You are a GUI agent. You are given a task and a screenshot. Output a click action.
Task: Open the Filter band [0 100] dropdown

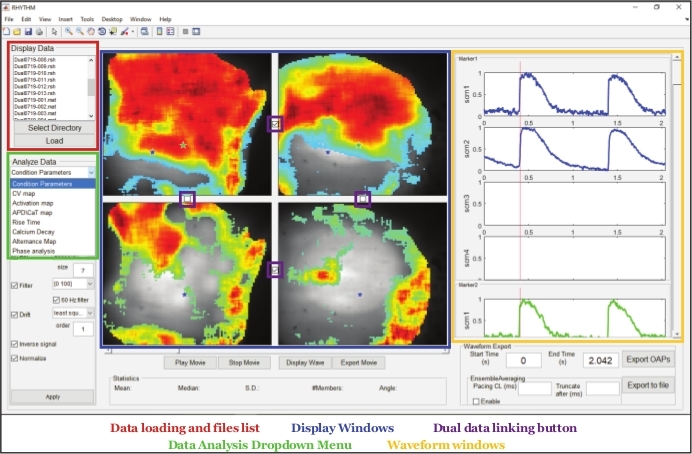[73, 284]
